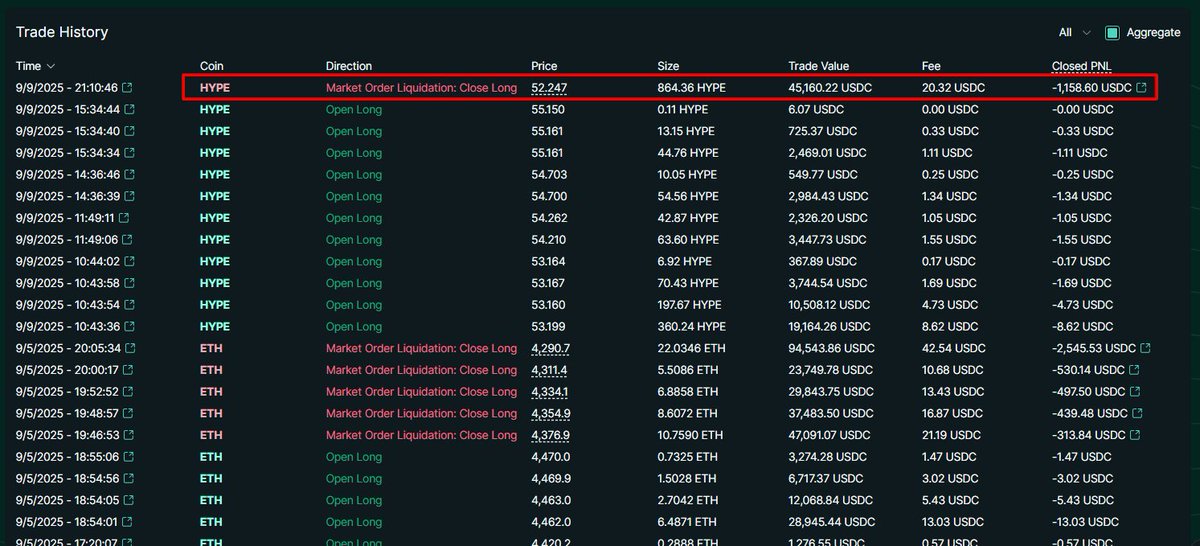Image resolution: width=1200 pixels, height=546 pixels.
Task: Click liquidation price 52.247
Action: [549, 88]
